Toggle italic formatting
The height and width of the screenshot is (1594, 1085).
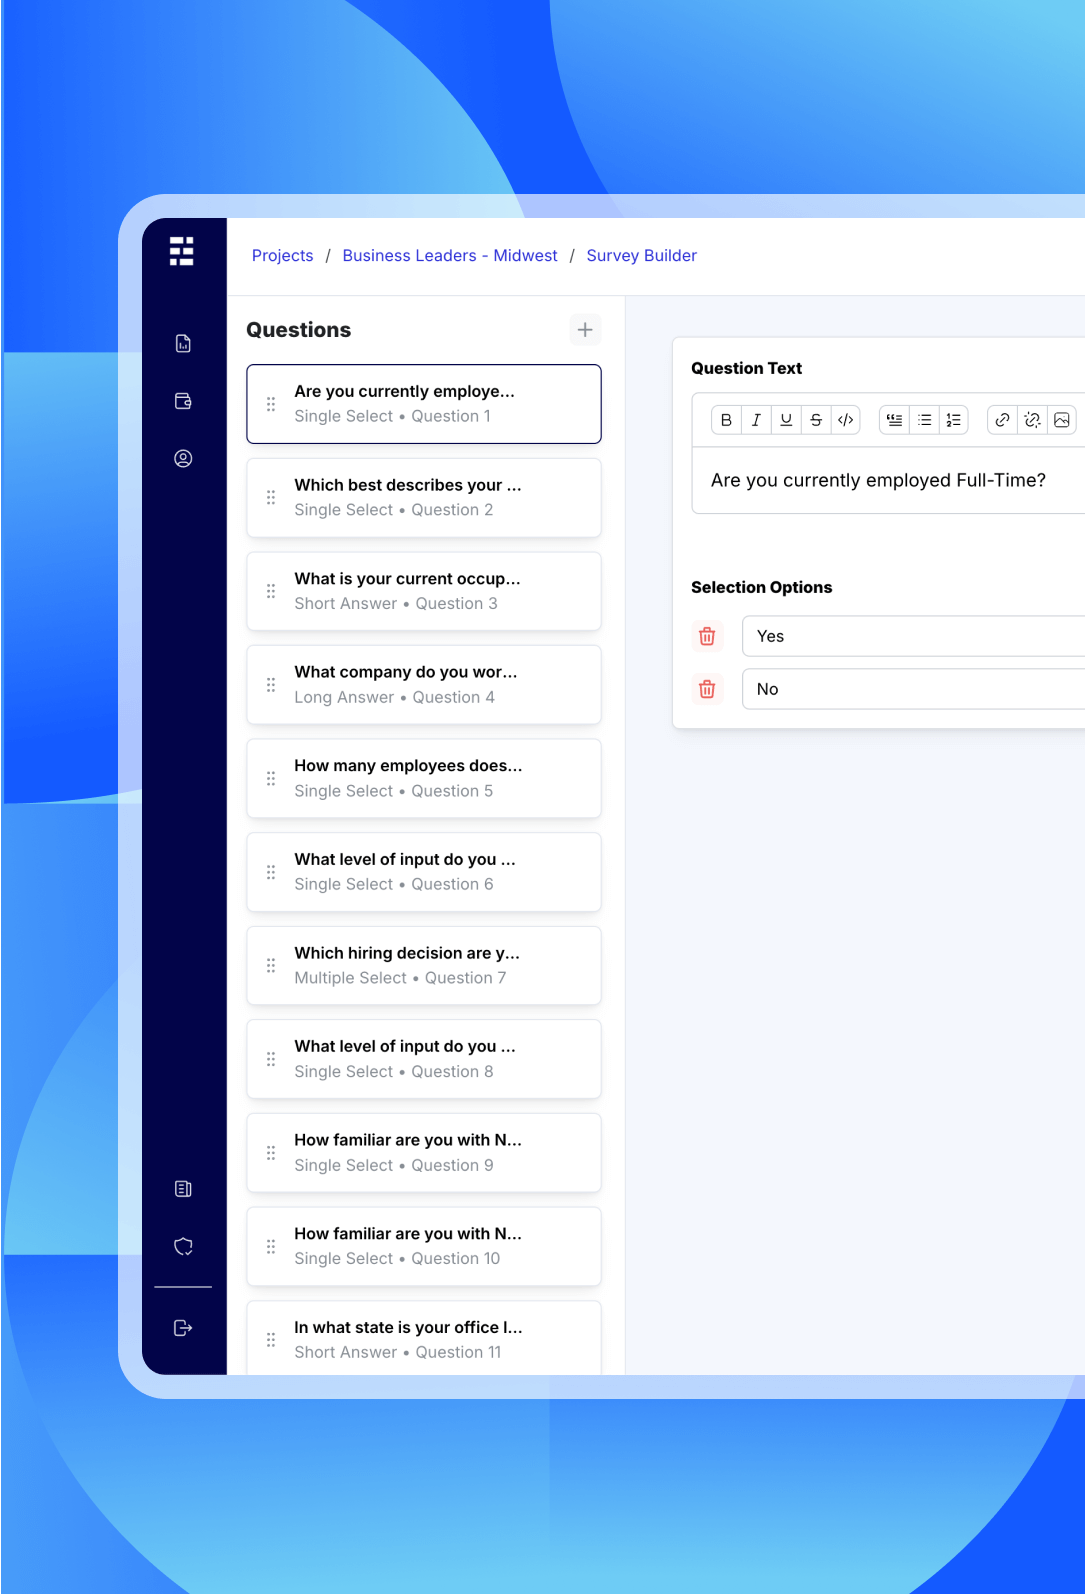[x=756, y=420]
